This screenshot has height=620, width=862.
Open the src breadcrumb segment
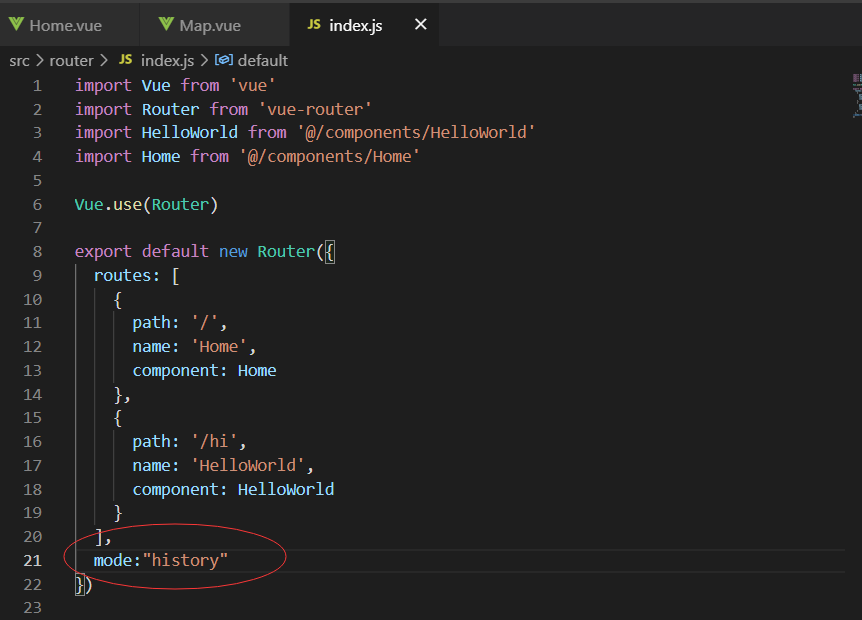click(19, 60)
